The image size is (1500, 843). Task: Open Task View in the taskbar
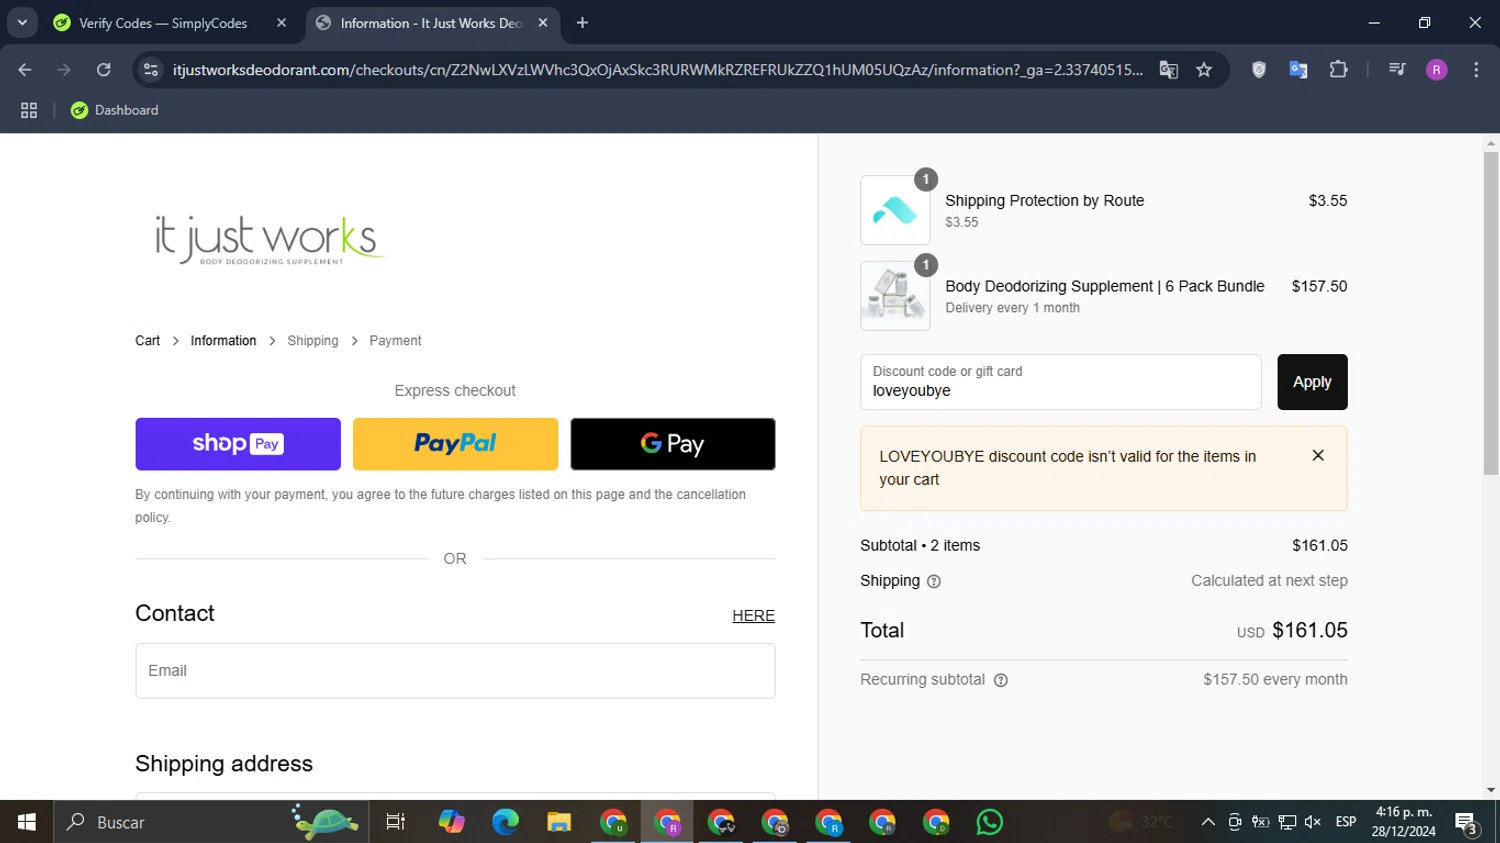click(x=396, y=822)
